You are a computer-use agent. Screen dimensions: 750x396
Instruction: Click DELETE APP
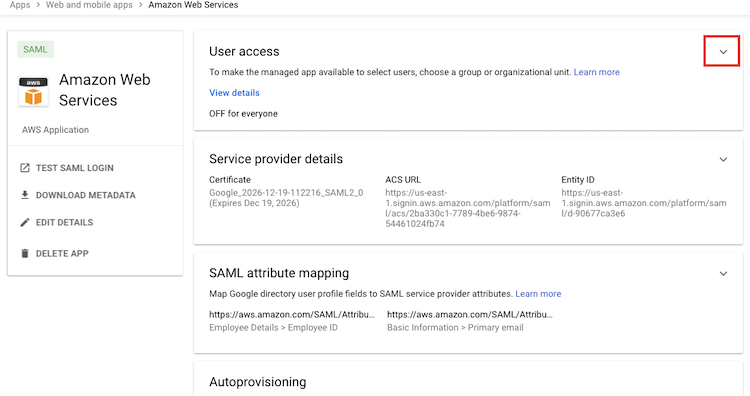pyautogui.click(x=62, y=253)
